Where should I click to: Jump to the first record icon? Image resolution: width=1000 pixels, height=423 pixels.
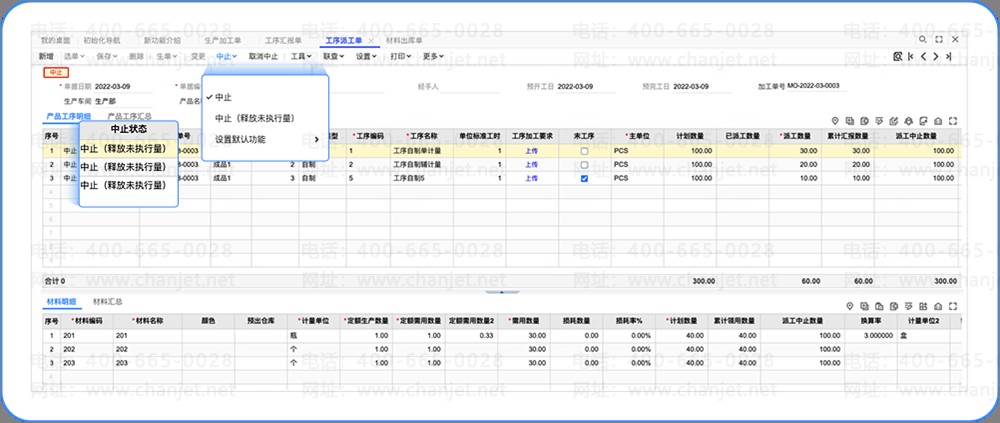tap(910, 57)
